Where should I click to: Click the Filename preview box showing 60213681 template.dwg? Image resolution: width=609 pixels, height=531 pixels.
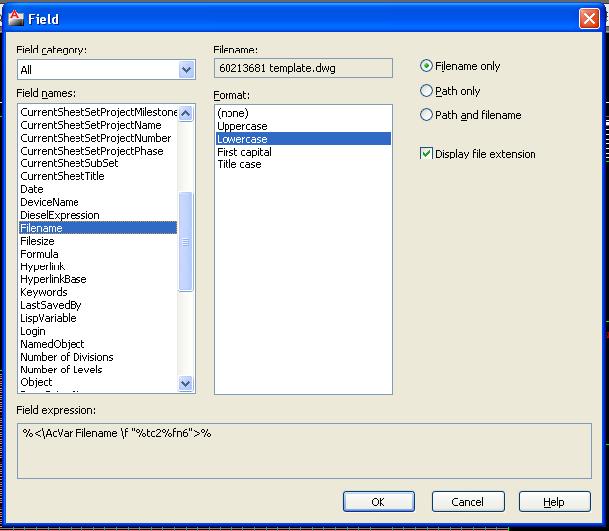click(x=303, y=68)
